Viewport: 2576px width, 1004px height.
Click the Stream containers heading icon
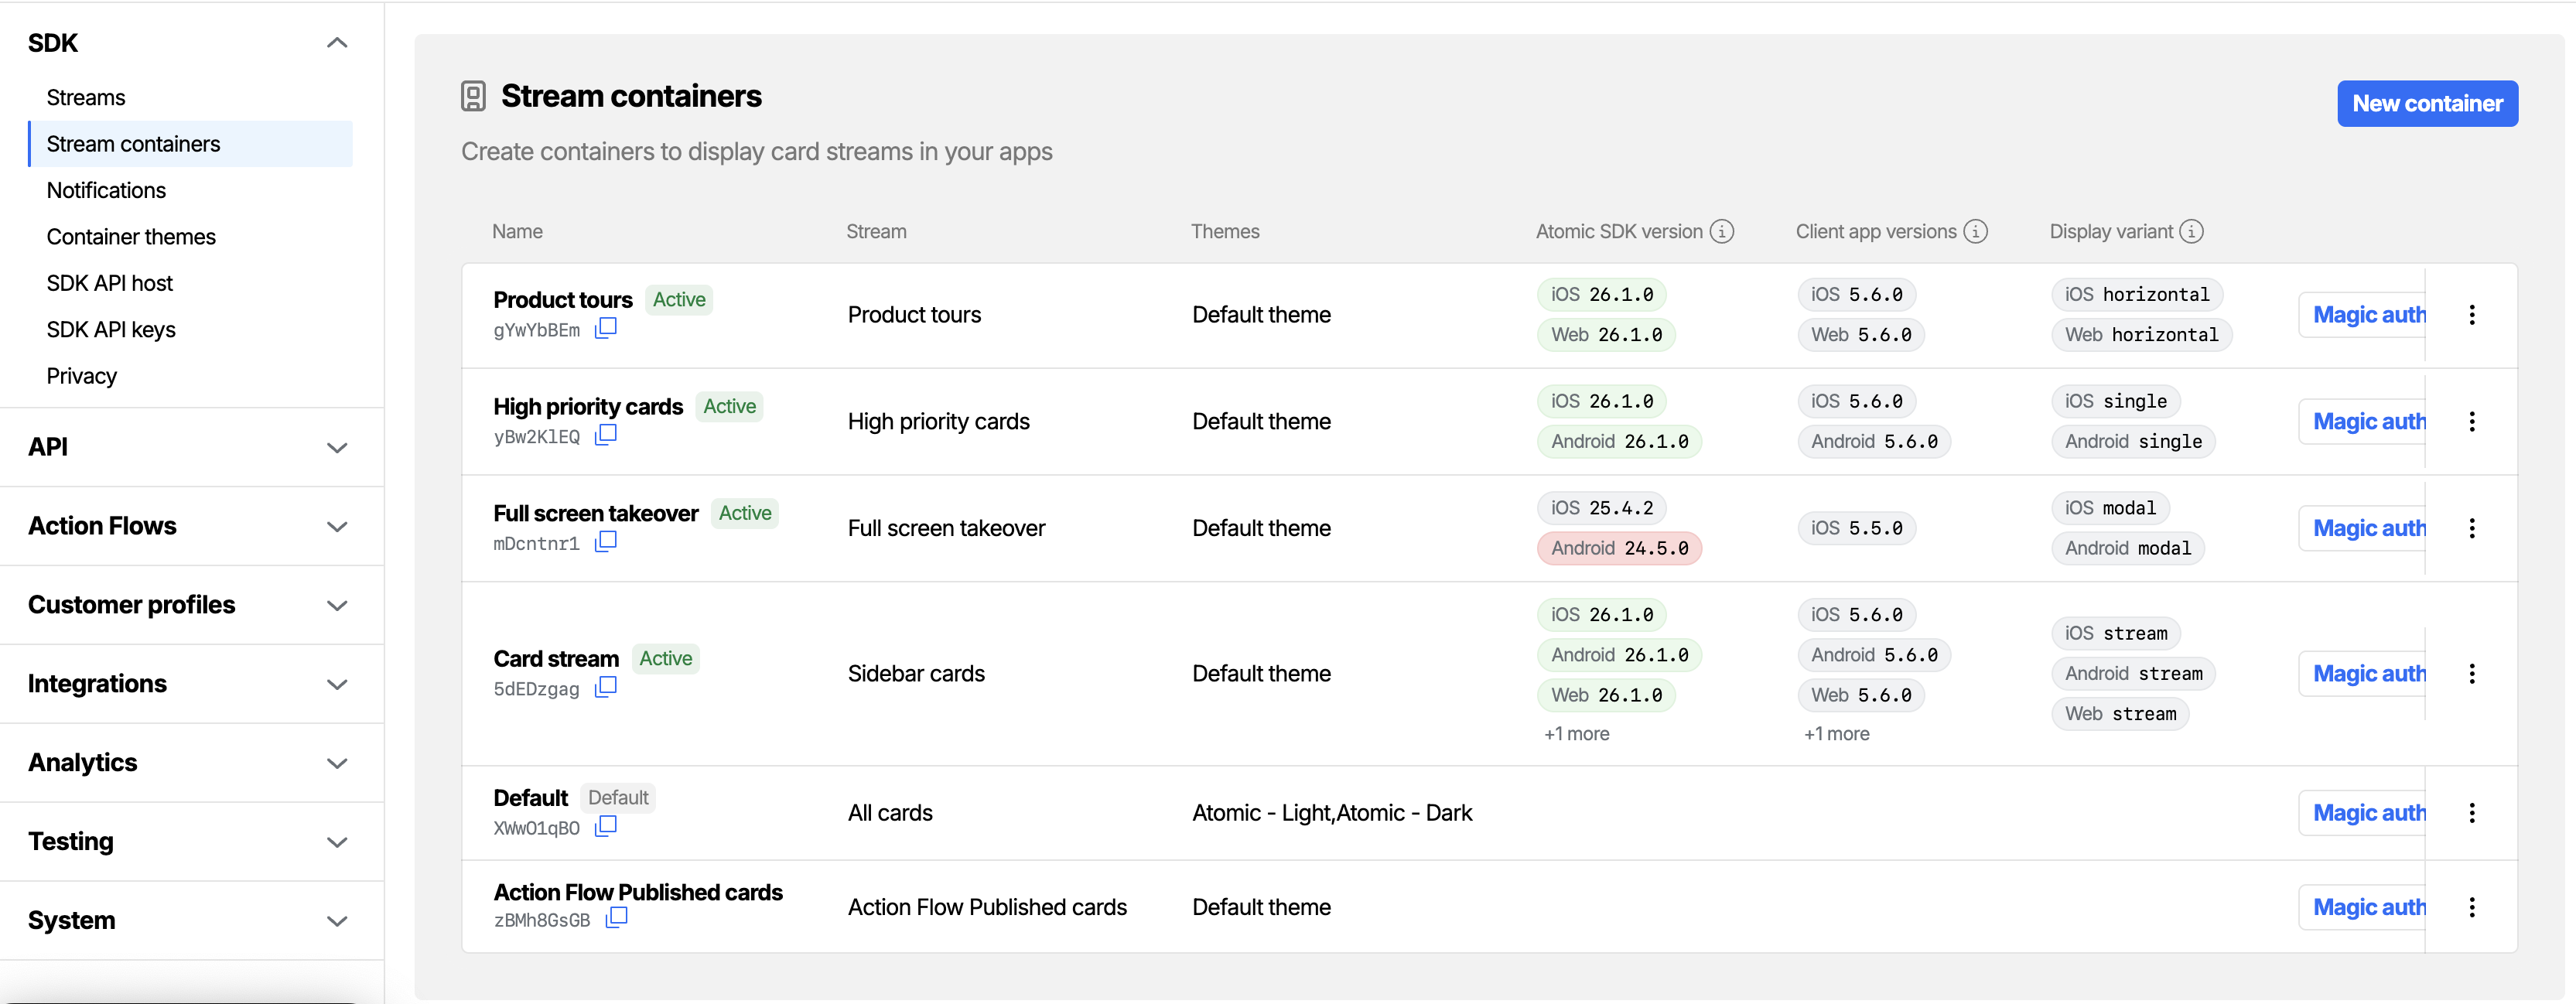click(473, 96)
